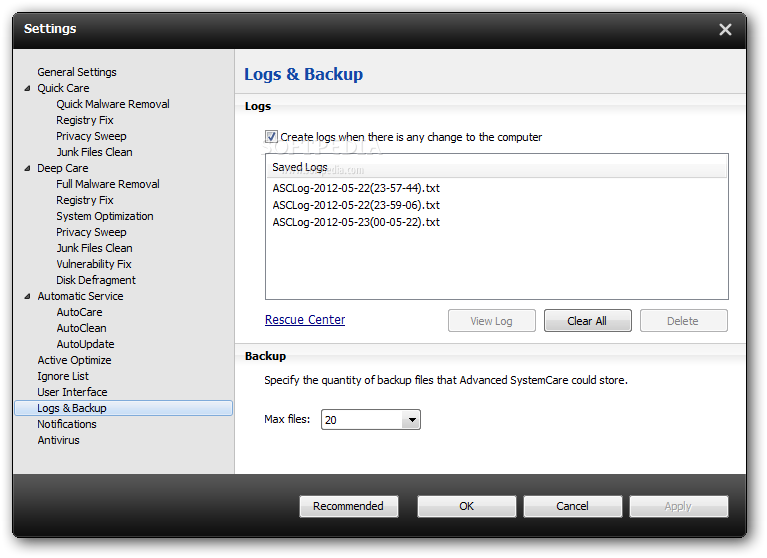767x558 pixels.
Task: Open the Rescue Center link
Action: pyautogui.click(x=305, y=320)
